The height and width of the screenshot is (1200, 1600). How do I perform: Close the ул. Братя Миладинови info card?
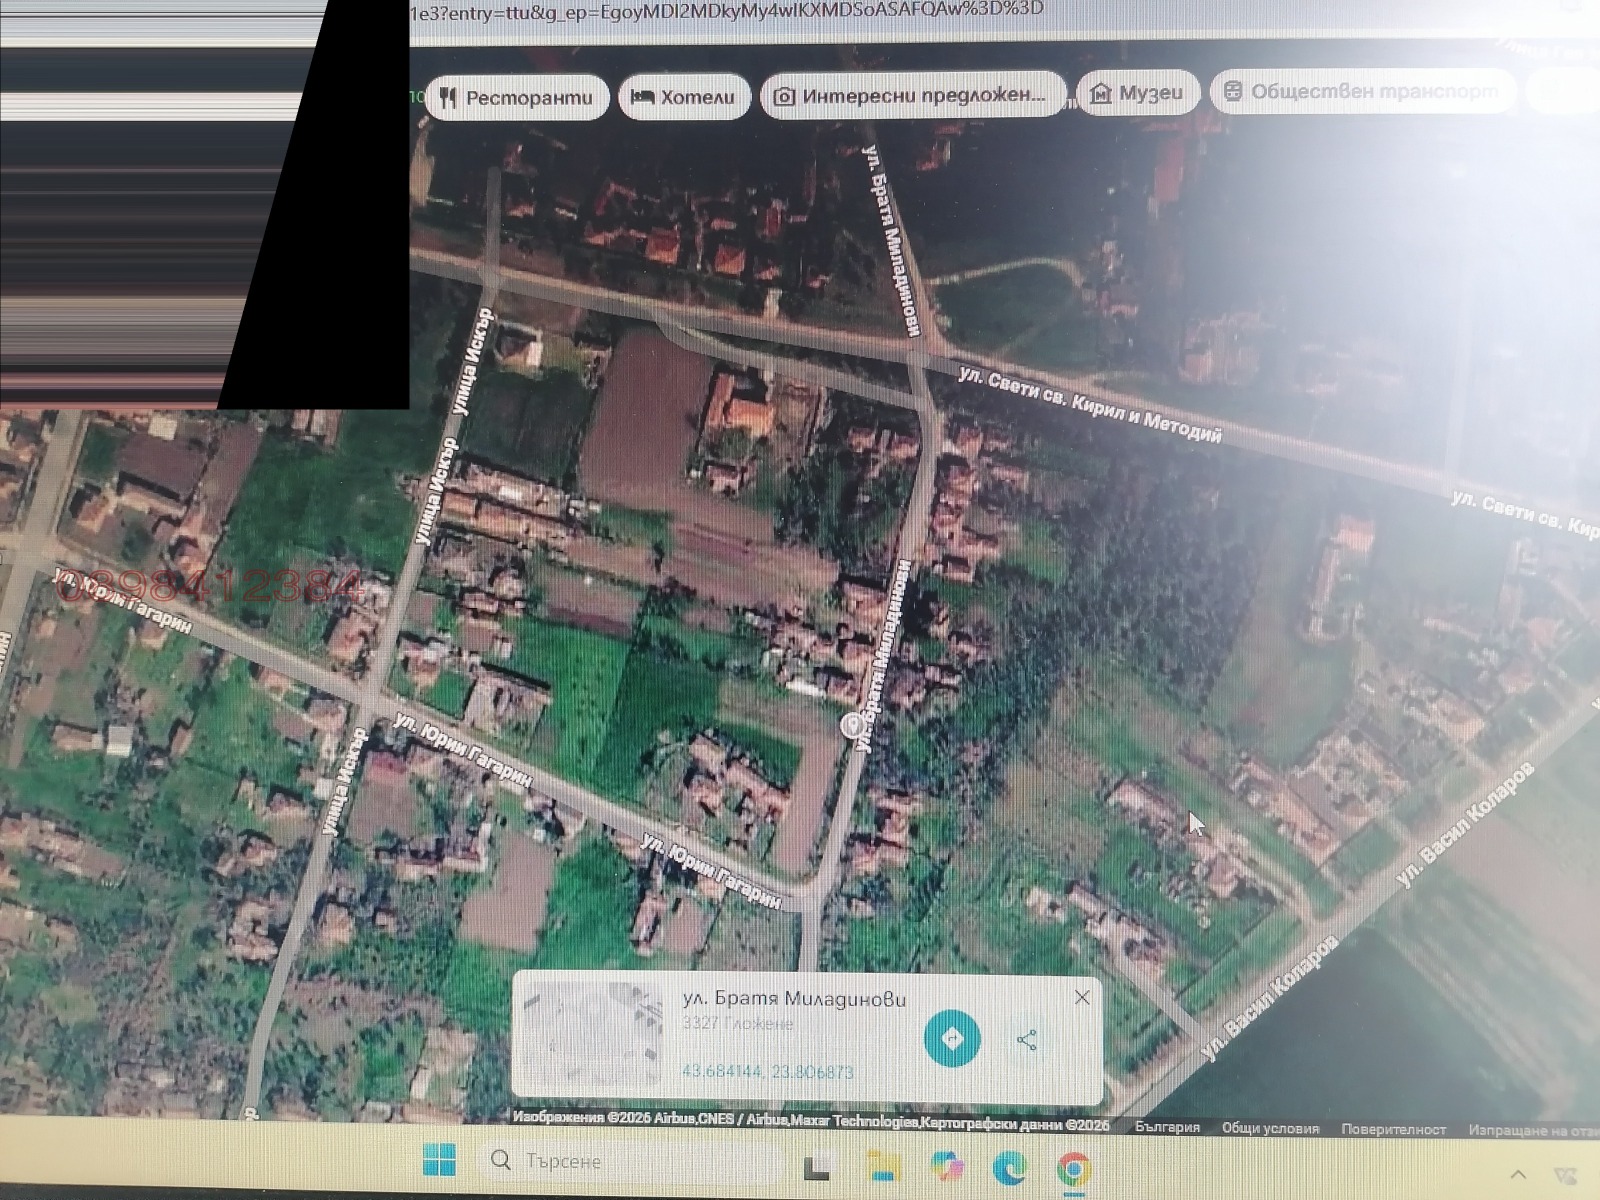pyautogui.click(x=1082, y=997)
